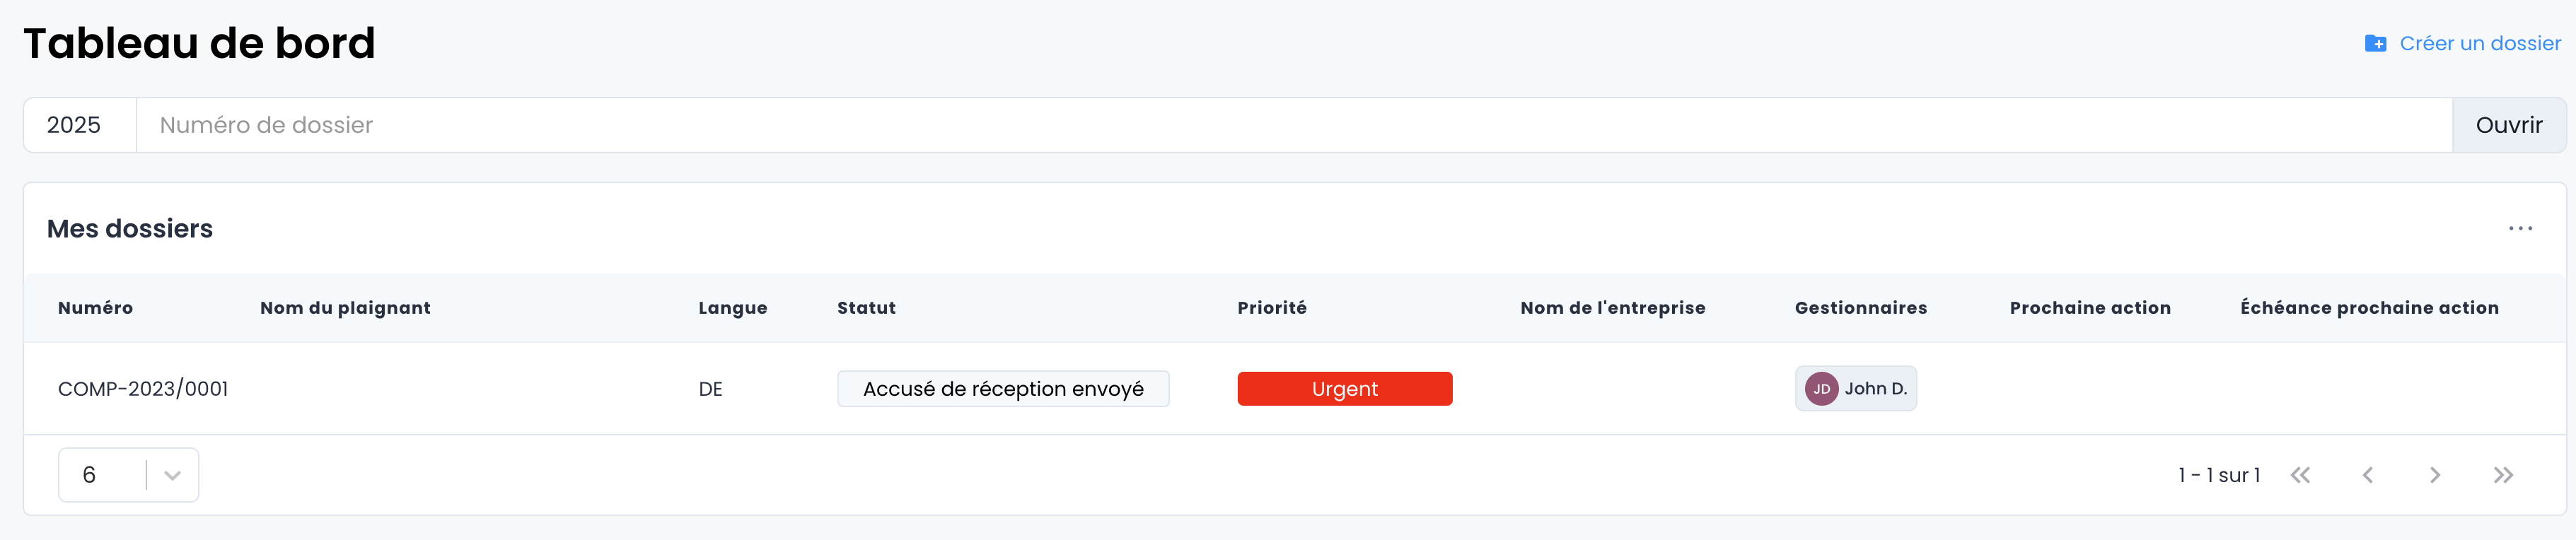Expand the rows-per-page dropdown showing 6
This screenshot has width=2576, height=540.
[171, 475]
